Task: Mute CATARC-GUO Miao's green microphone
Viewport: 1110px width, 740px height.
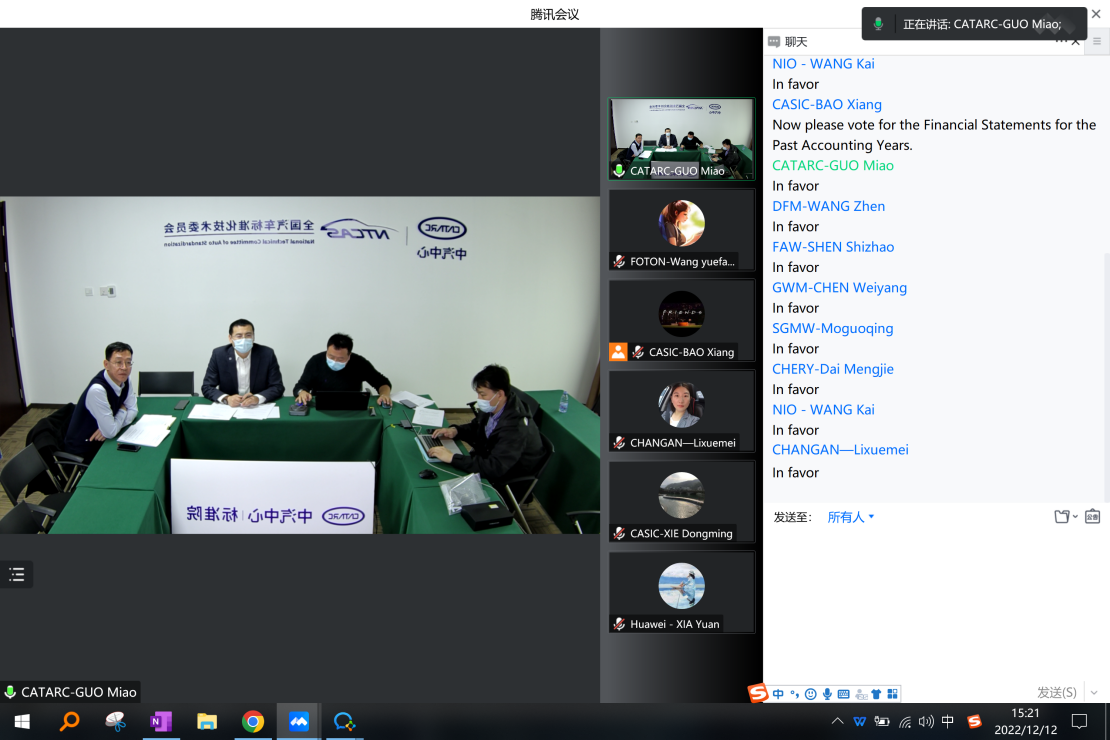Action: 618,170
